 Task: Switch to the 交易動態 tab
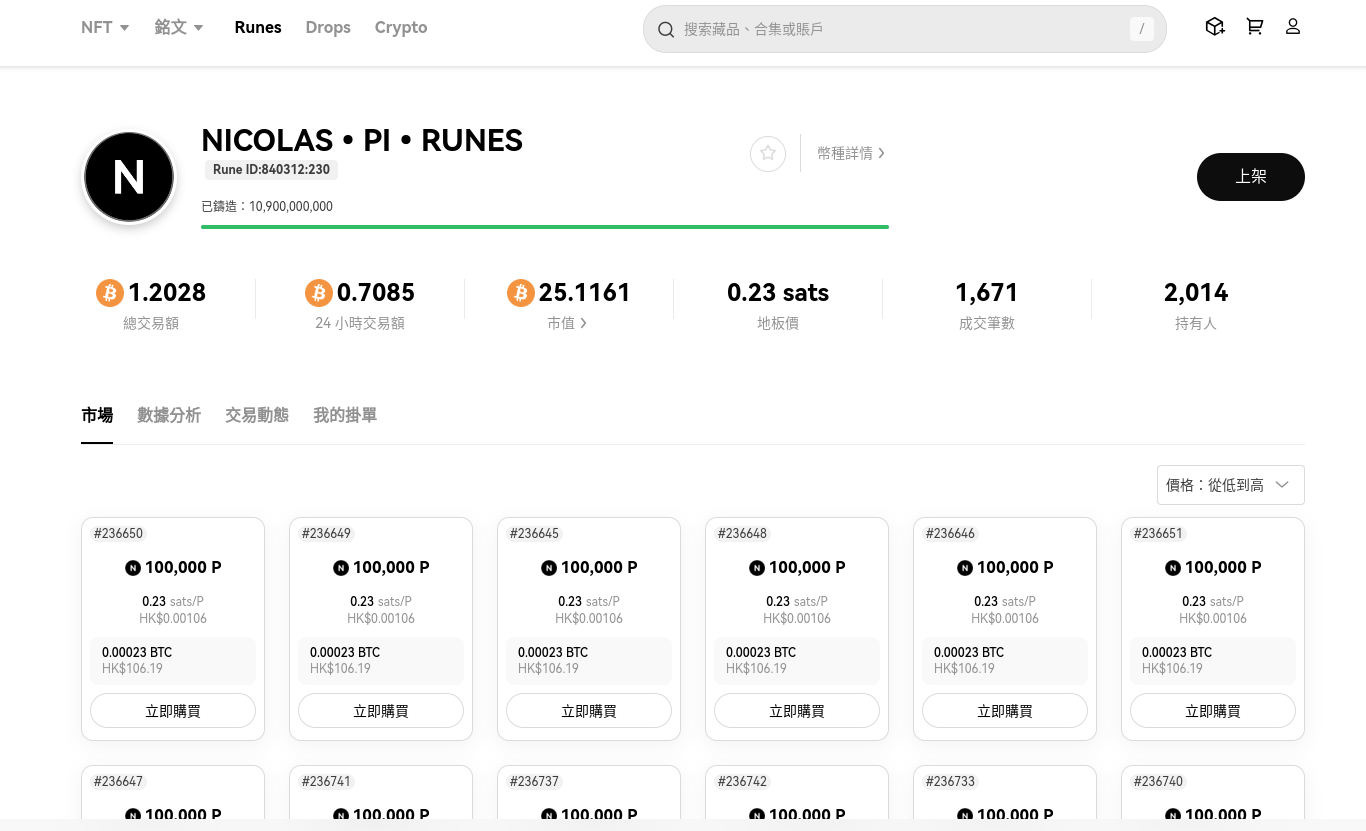coord(257,415)
